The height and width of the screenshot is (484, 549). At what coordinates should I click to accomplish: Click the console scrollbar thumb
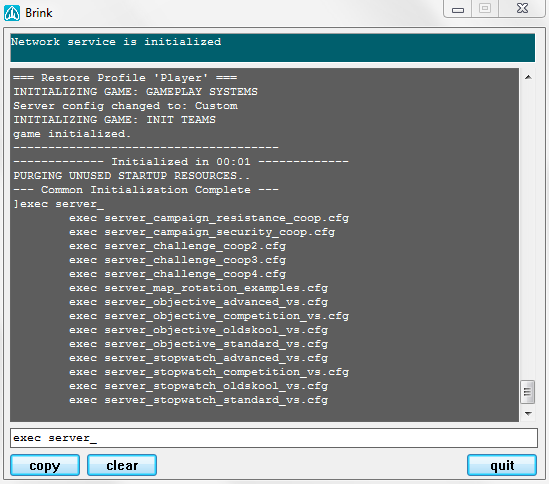pyautogui.click(x=528, y=392)
